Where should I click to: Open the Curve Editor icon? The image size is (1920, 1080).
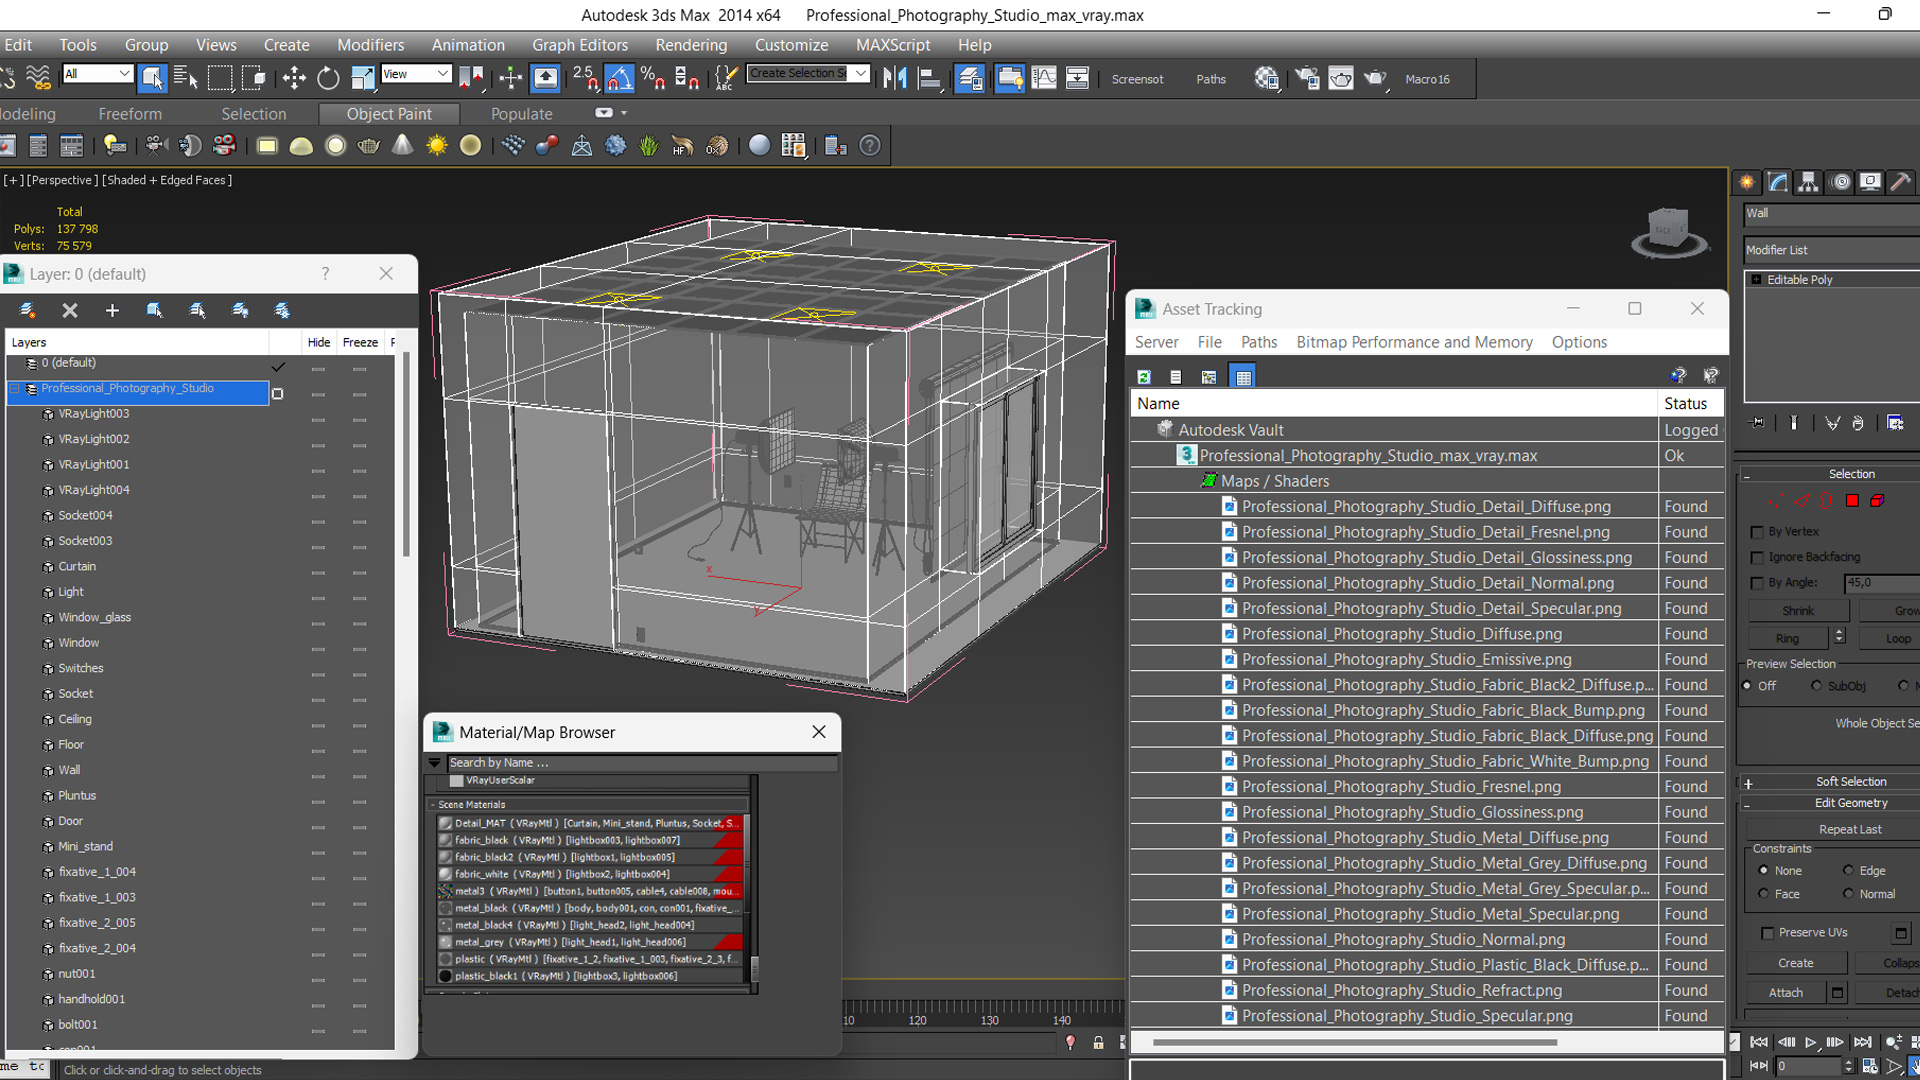point(1043,78)
